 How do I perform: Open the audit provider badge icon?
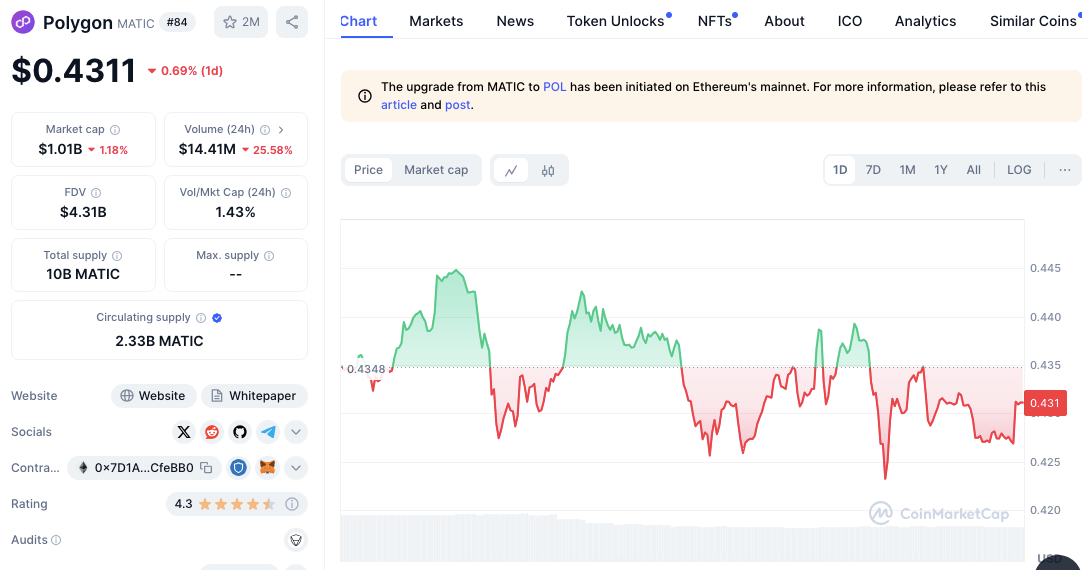coord(296,540)
